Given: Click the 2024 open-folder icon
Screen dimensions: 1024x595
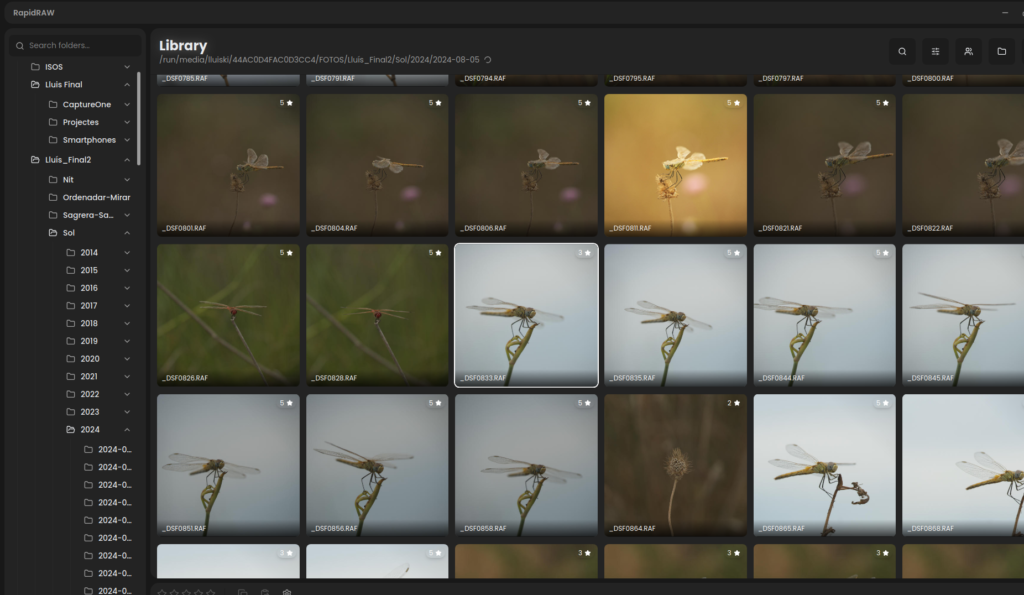Looking at the screenshot, I should pos(71,430).
